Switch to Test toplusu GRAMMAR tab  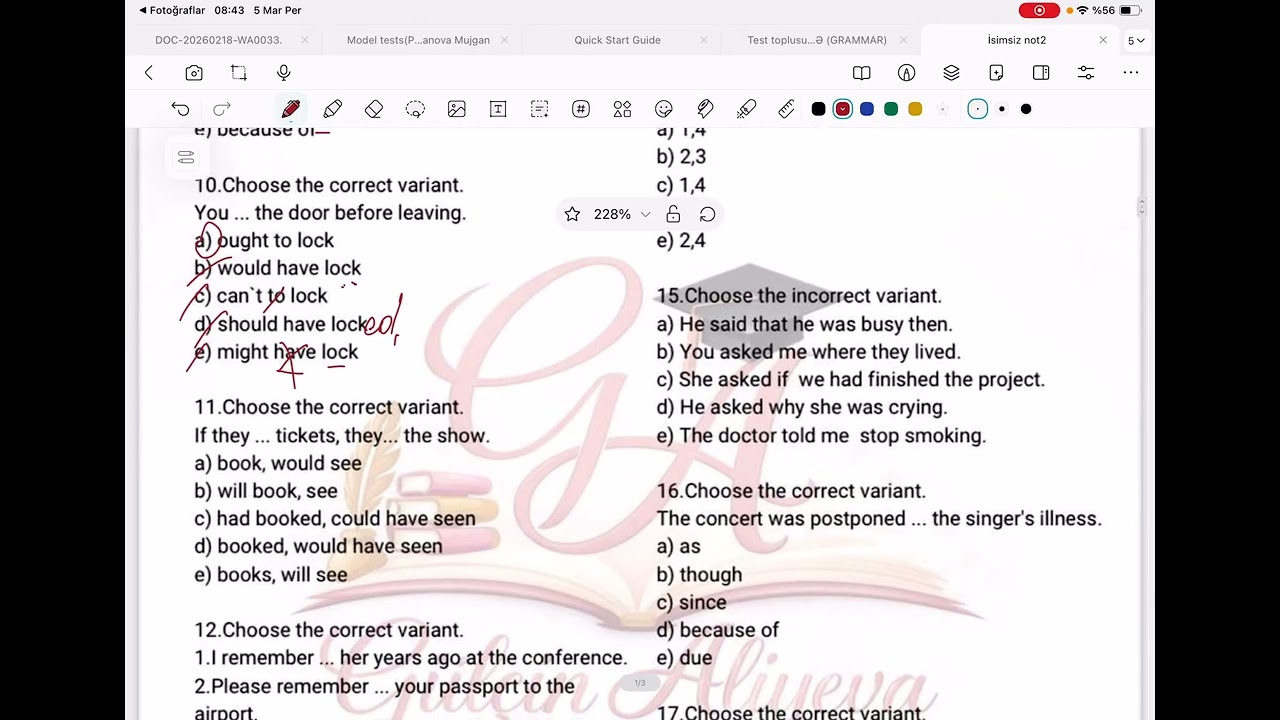pyautogui.click(x=817, y=40)
